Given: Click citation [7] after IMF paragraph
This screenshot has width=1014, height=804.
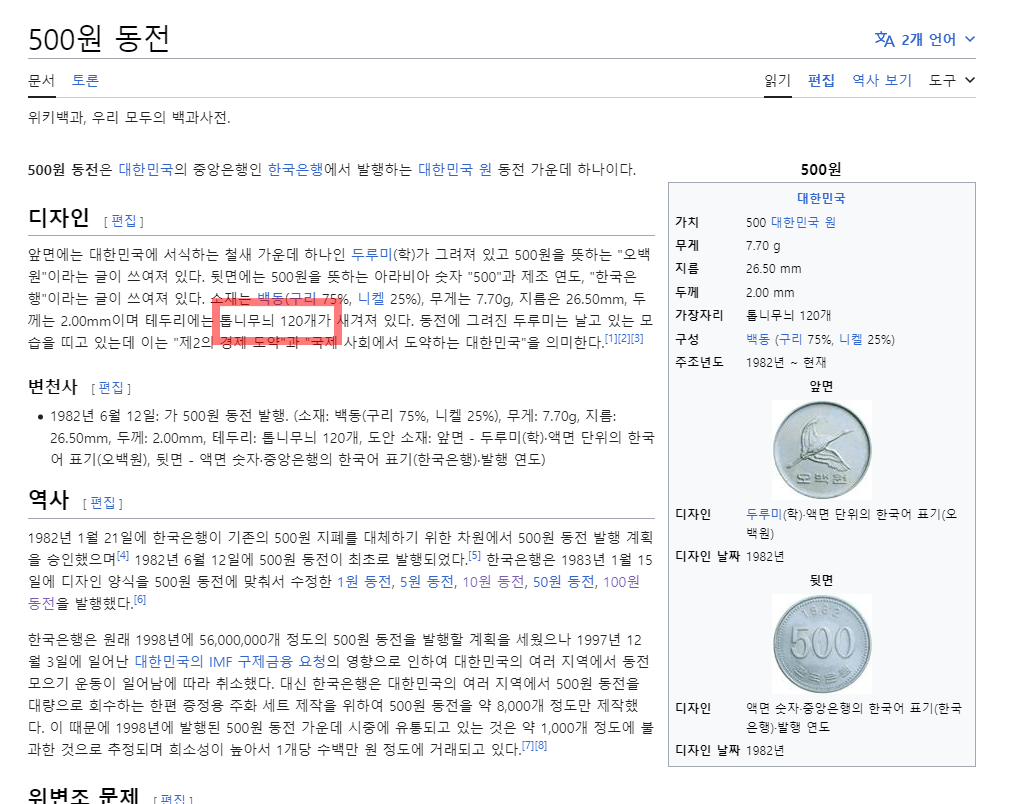Looking at the screenshot, I should tap(528, 745).
